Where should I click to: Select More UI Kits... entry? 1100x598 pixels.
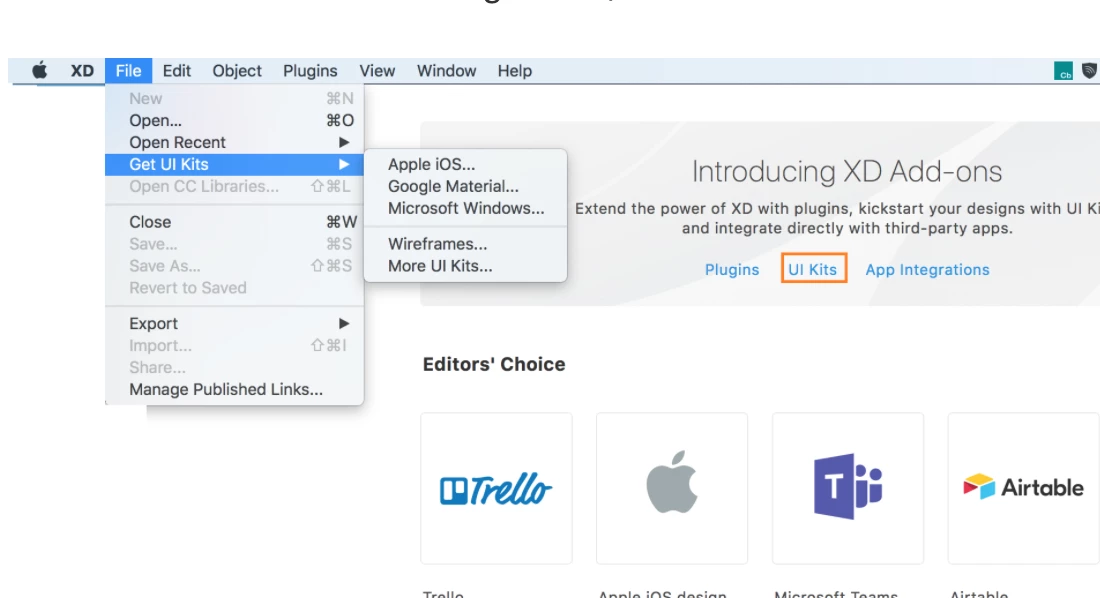point(465,266)
